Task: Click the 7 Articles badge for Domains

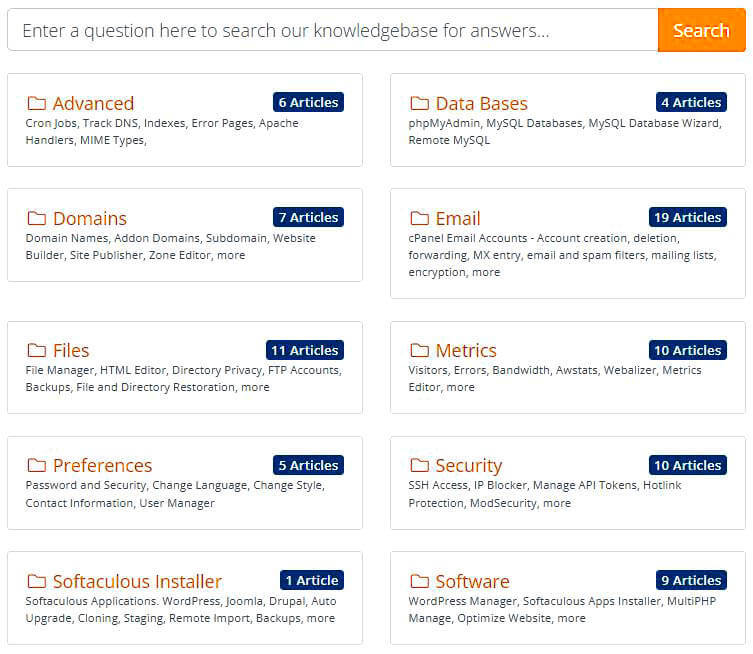Action: click(308, 217)
